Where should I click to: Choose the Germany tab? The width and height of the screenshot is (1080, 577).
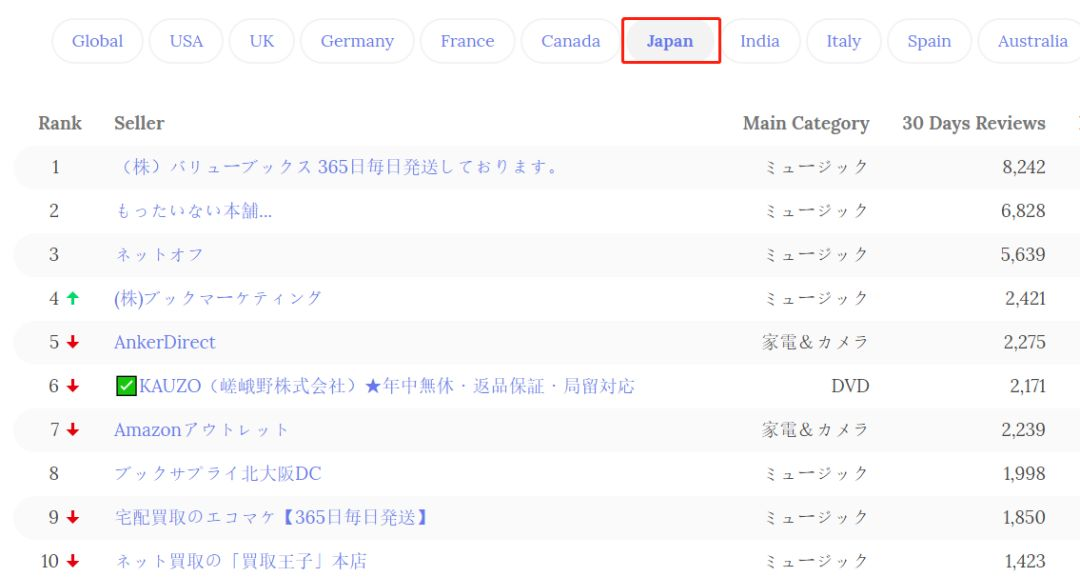click(x=357, y=41)
